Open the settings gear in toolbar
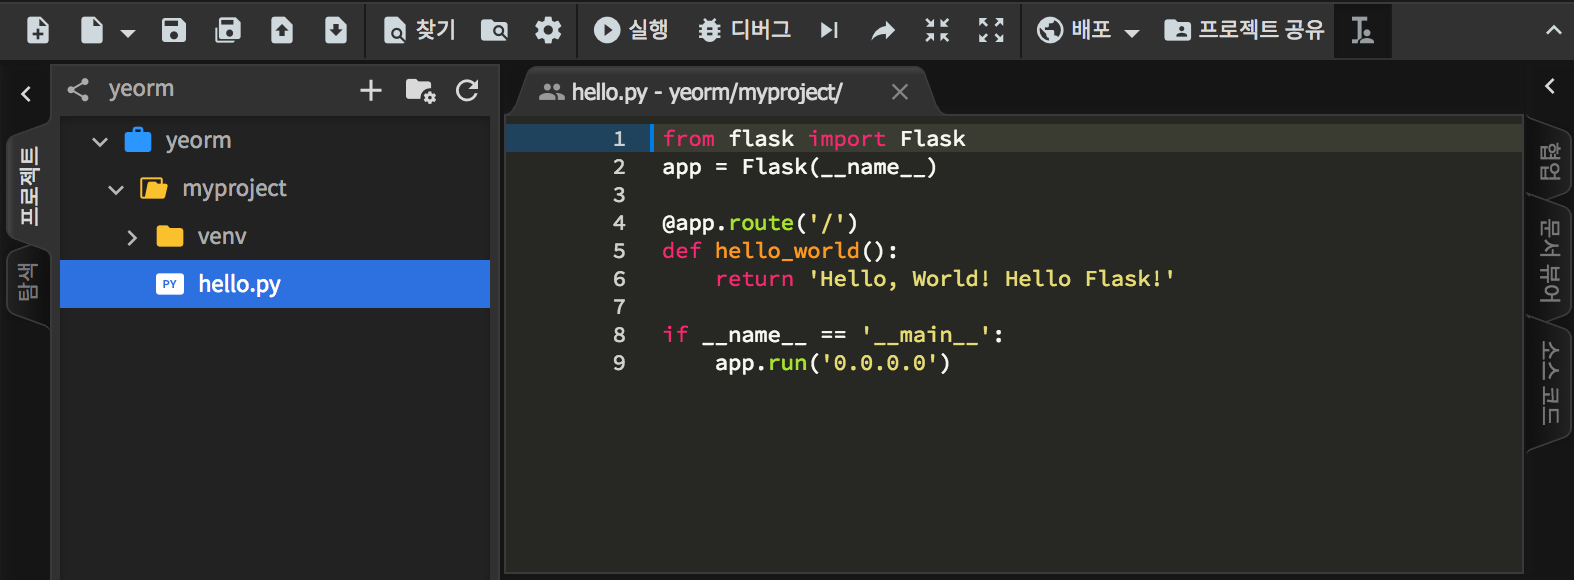 548,30
